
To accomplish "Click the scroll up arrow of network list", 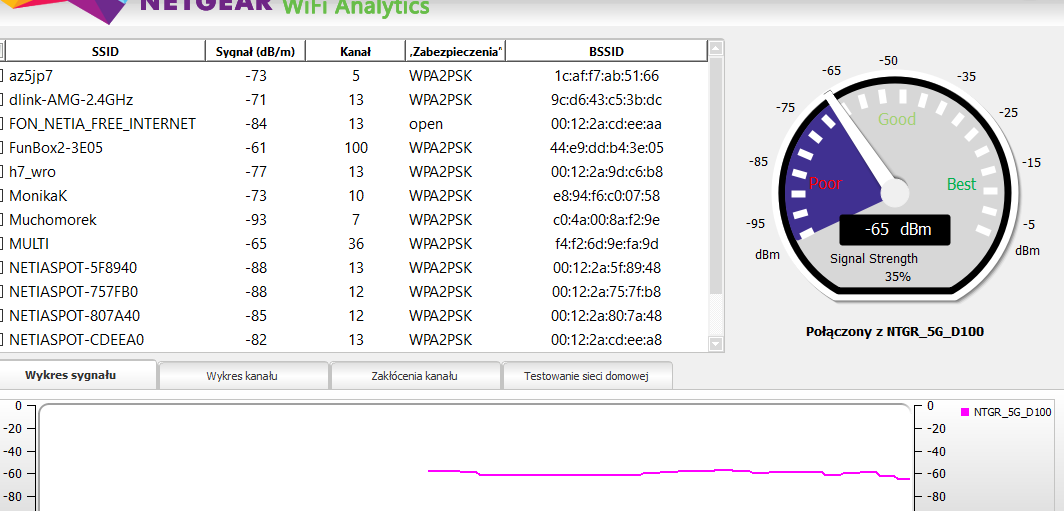I will (715, 50).
